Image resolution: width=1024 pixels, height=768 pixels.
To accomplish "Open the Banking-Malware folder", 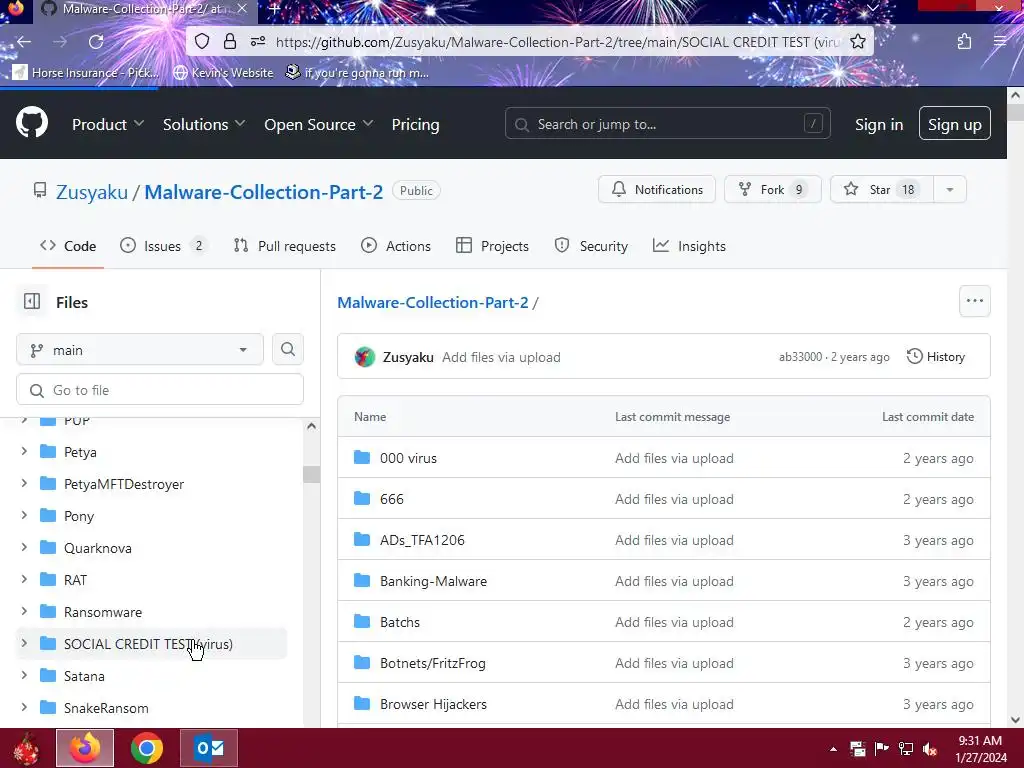I will point(434,581).
